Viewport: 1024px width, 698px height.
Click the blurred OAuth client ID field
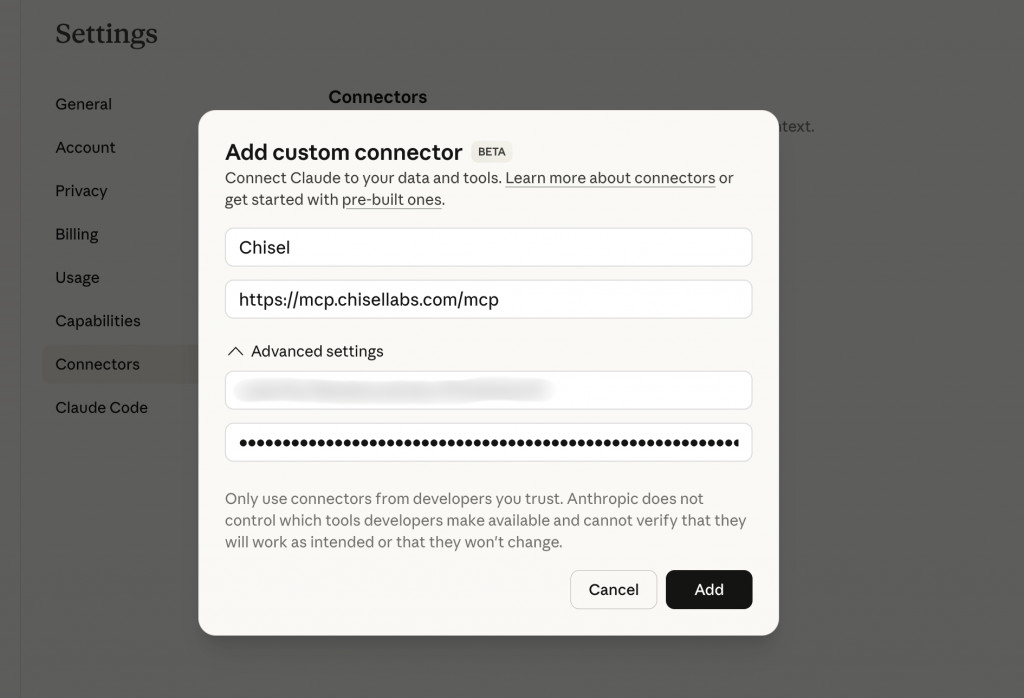[x=488, y=390]
